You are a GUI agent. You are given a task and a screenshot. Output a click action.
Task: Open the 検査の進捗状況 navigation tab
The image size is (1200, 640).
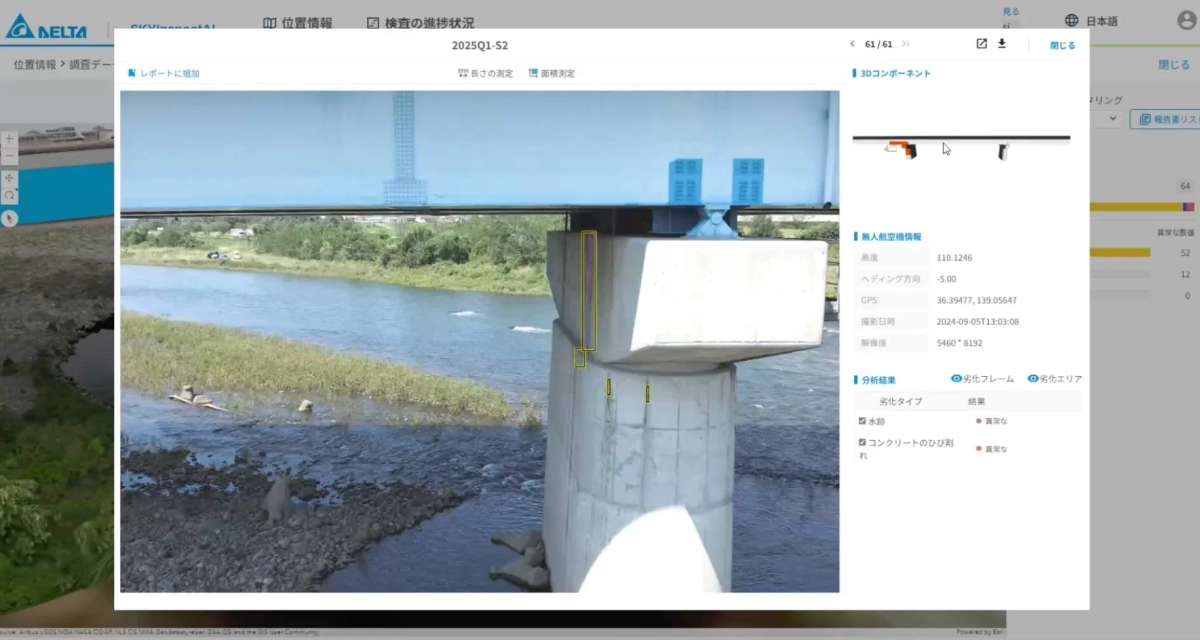[x=420, y=22]
